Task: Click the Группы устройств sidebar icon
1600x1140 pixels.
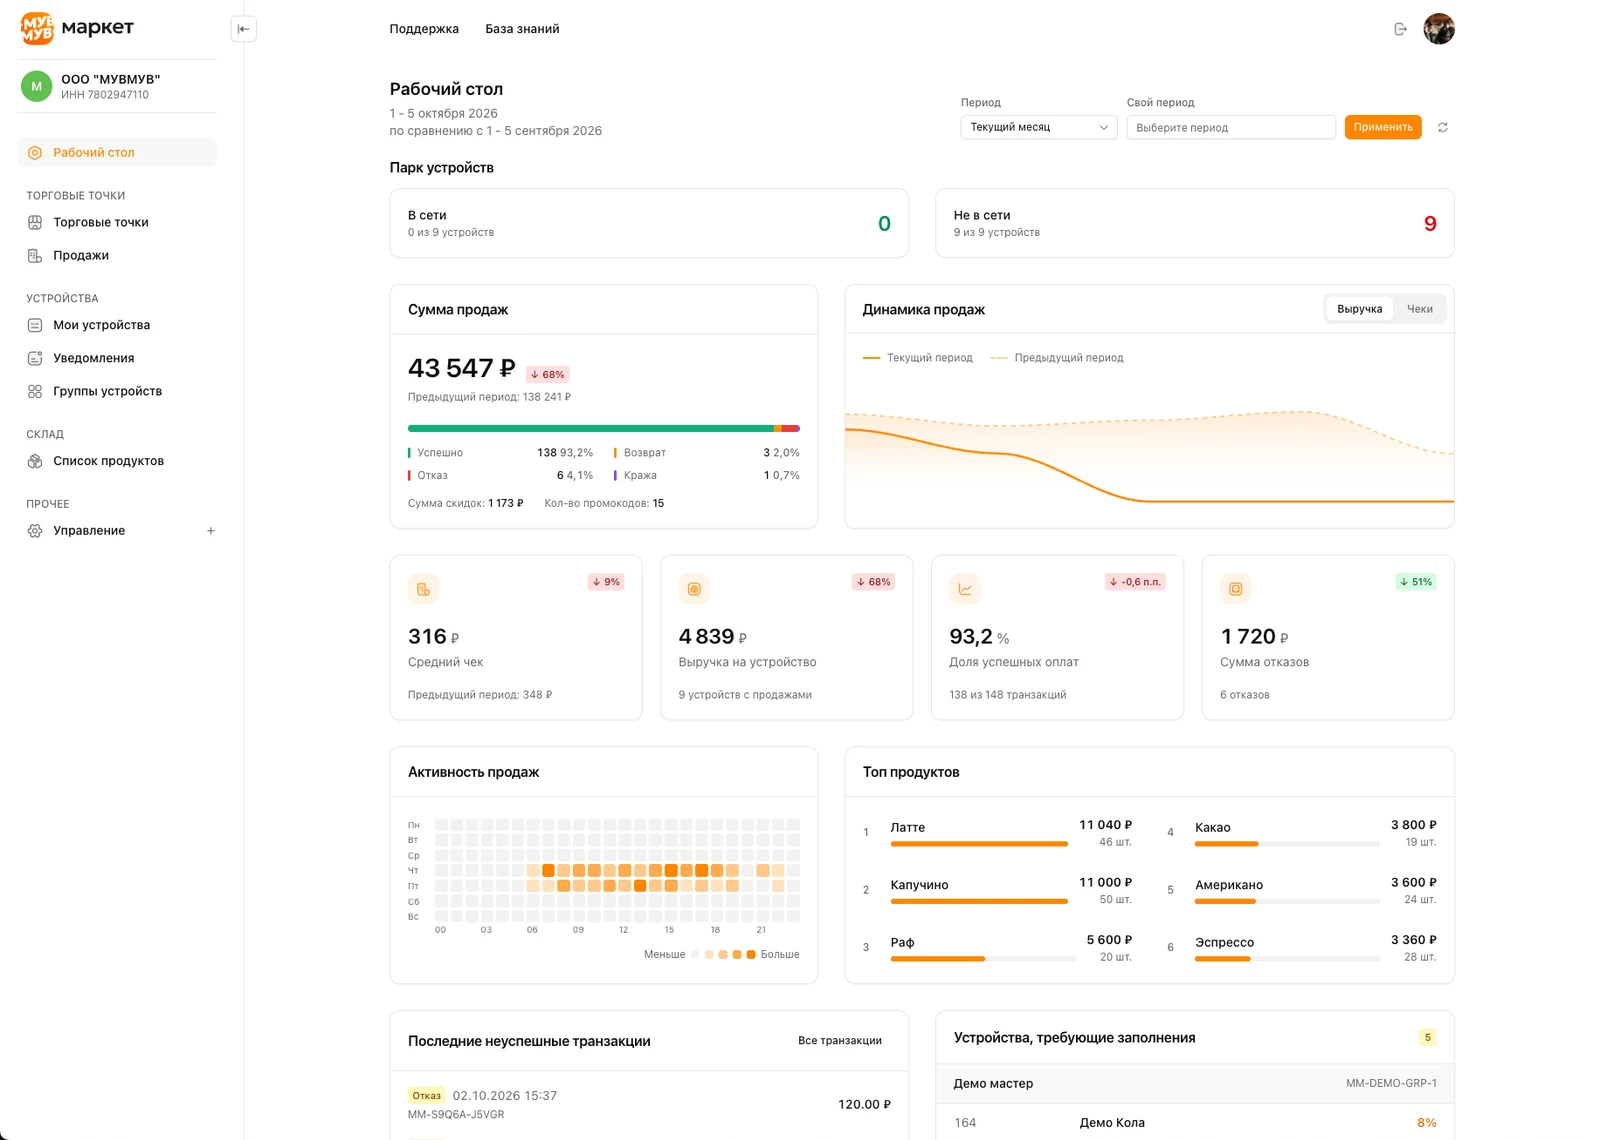Action: (35, 391)
